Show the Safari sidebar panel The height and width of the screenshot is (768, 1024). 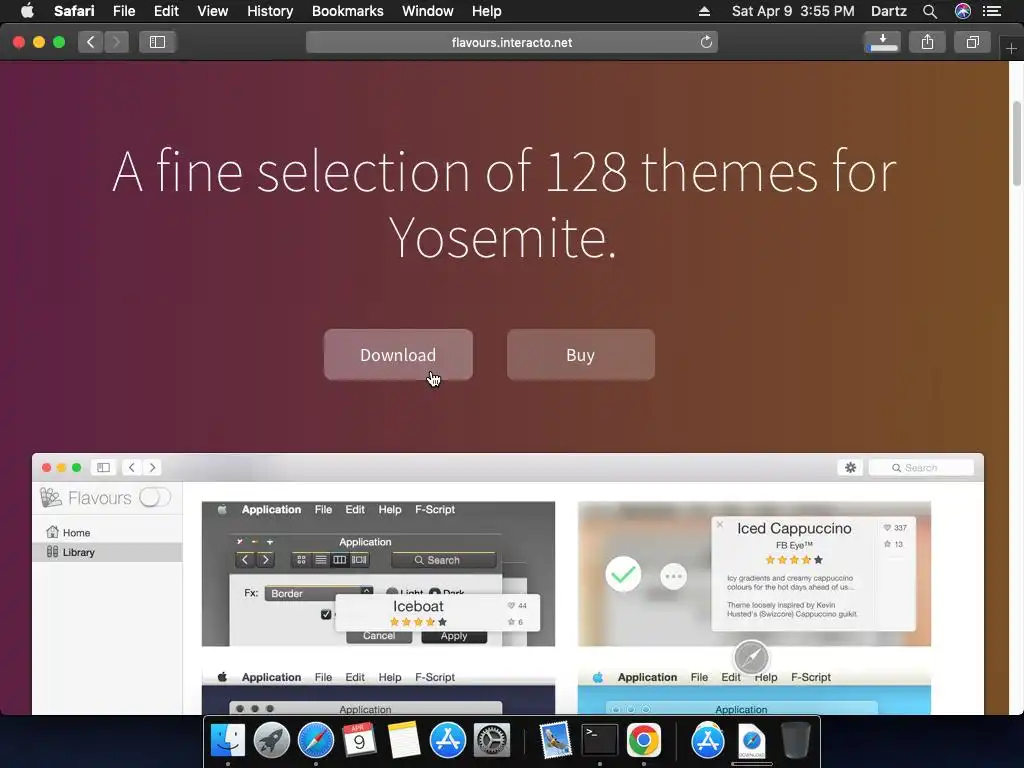click(x=157, y=42)
